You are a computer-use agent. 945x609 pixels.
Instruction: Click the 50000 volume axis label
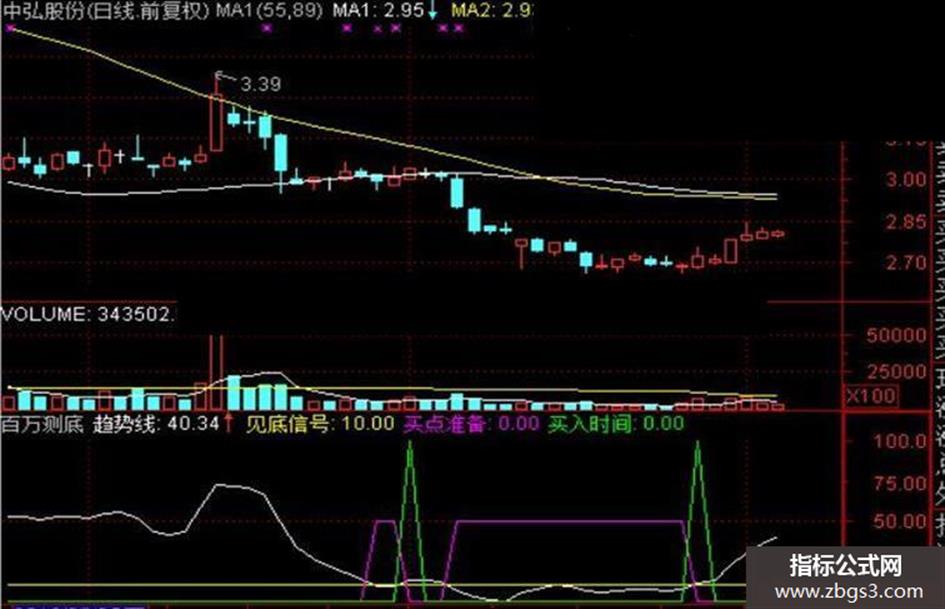[x=896, y=336]
